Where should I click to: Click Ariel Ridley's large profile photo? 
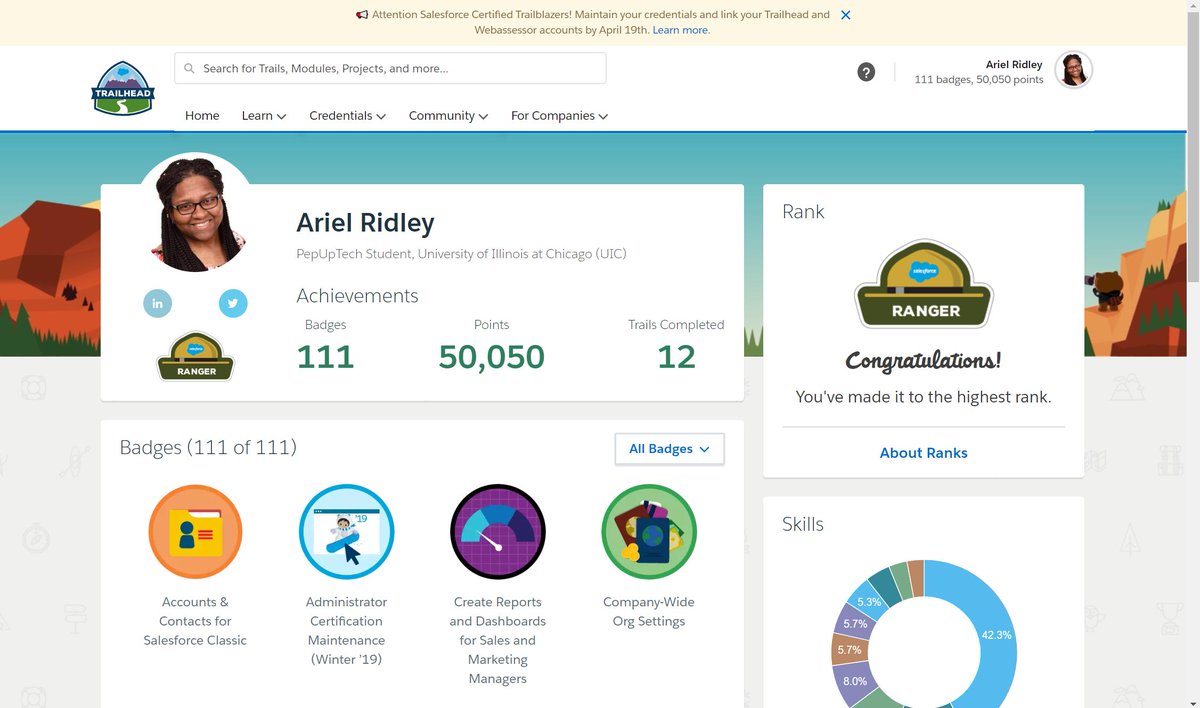click(196, 213)
